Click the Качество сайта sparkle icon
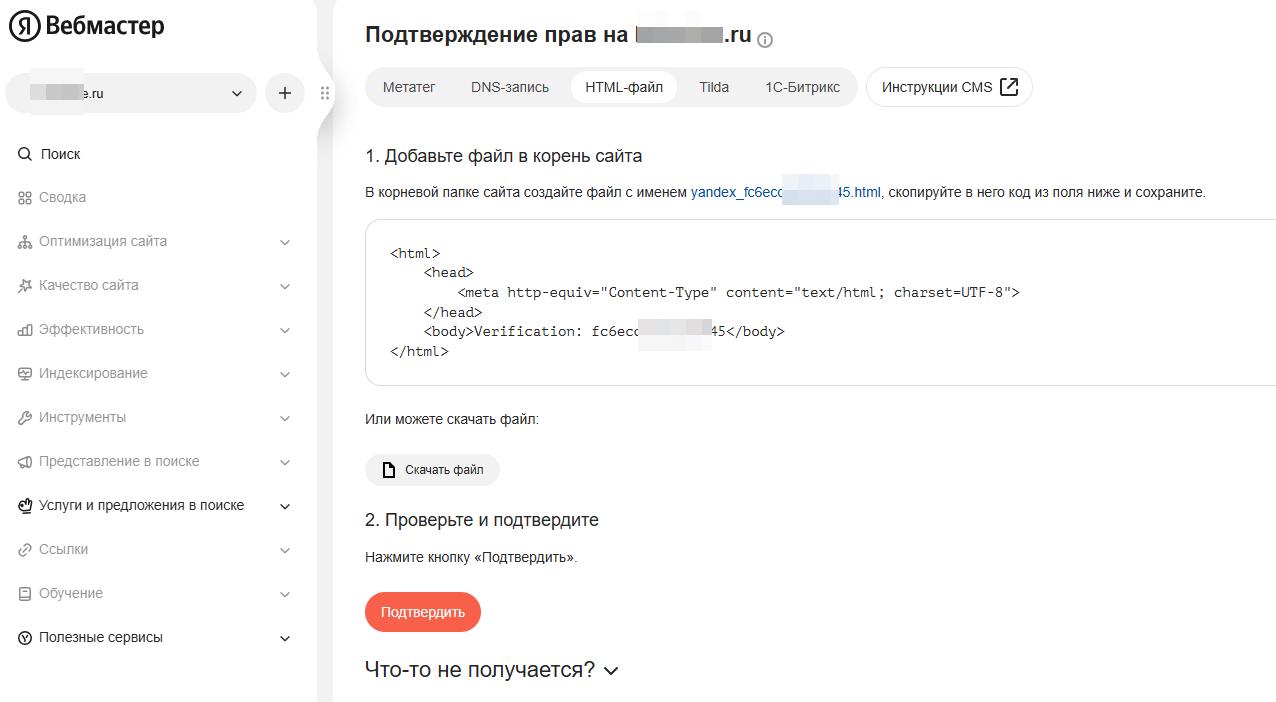The width and height of the screenshot is (1276, 702). (25, 286)
